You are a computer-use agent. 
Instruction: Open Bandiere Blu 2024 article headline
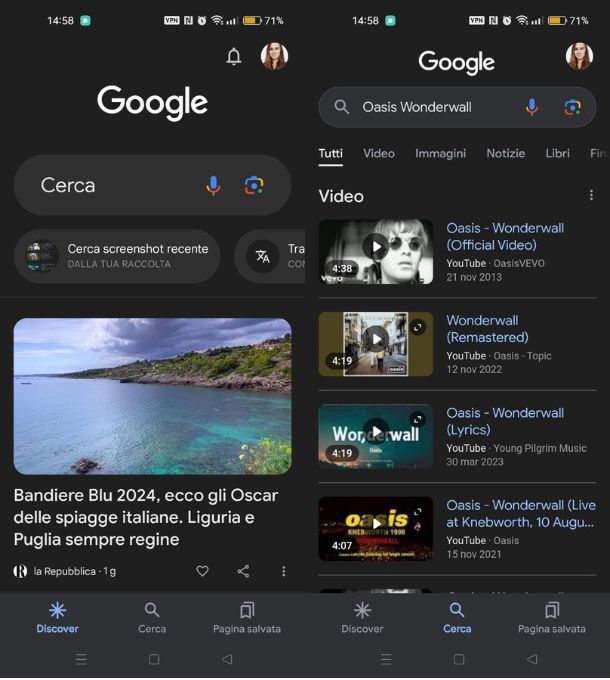[x=146, y=517]
